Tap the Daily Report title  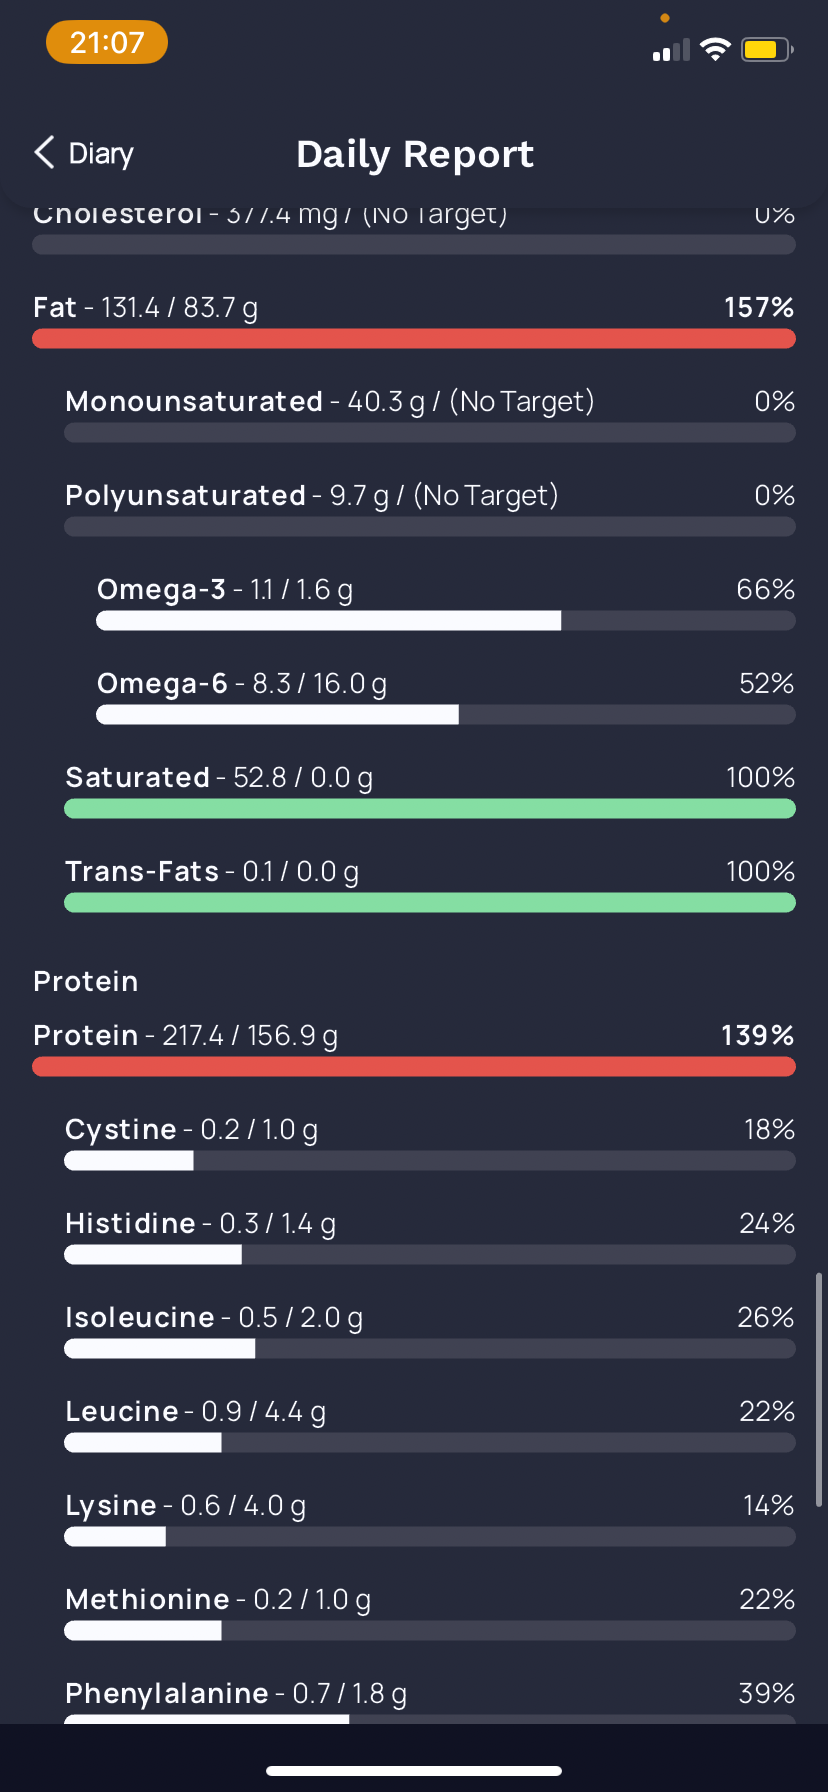coord(415,154)
